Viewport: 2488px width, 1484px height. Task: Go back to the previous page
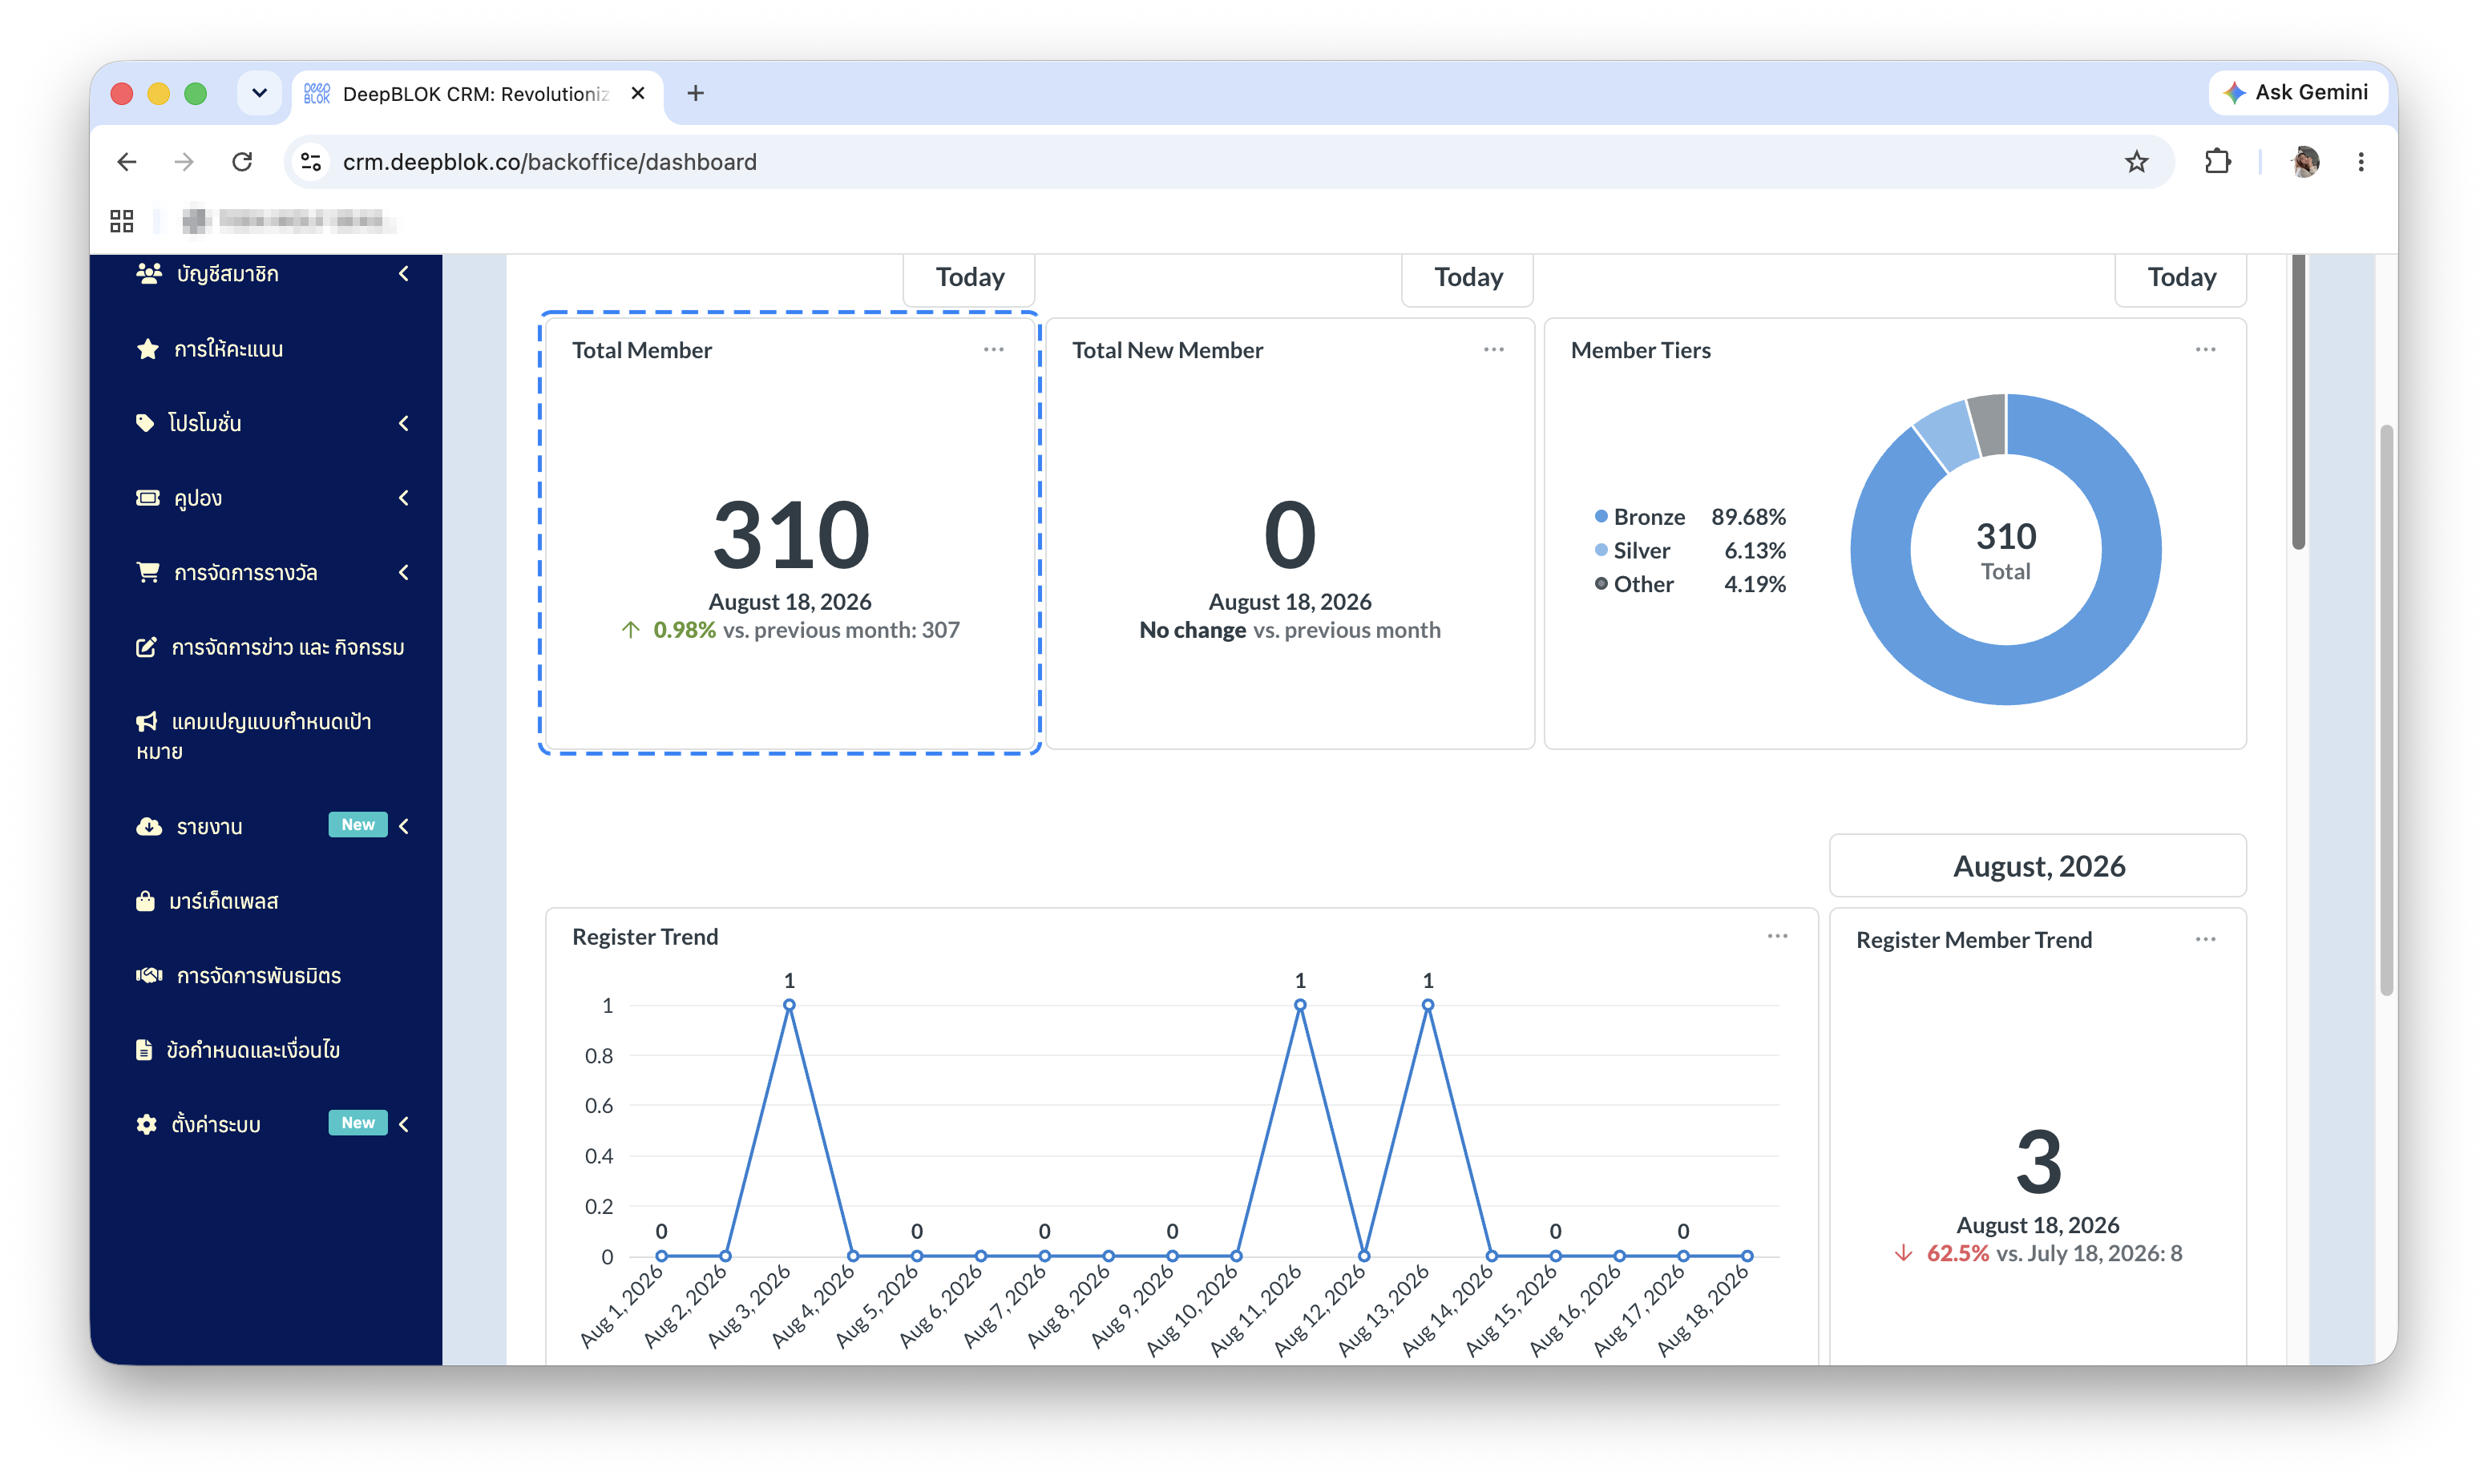point(127,161)
